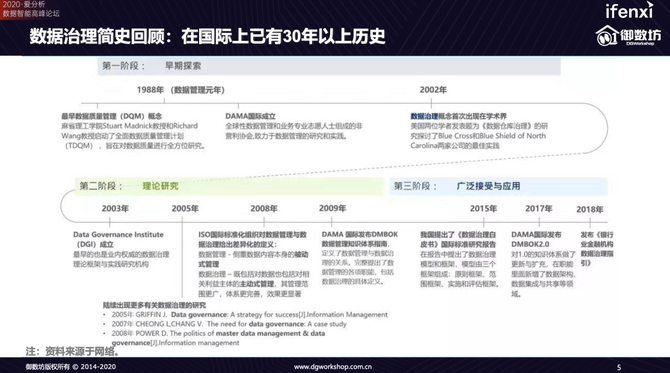Screen dimensions: 670x373
Task: Select the 2009年 timeline marker
Action: click(x=332, y=208)
